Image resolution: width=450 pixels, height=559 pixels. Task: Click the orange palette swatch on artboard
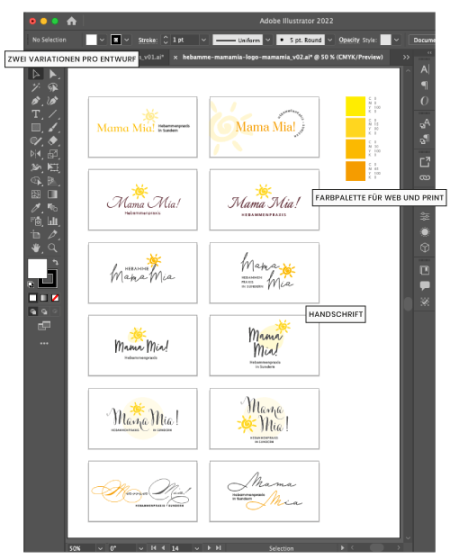pos(355,171)
